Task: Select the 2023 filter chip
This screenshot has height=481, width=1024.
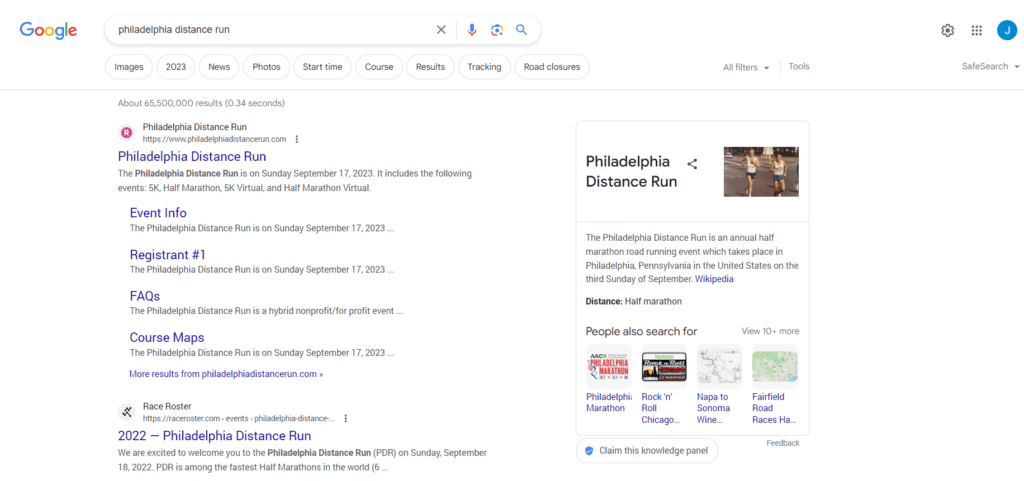Action: 176,67
